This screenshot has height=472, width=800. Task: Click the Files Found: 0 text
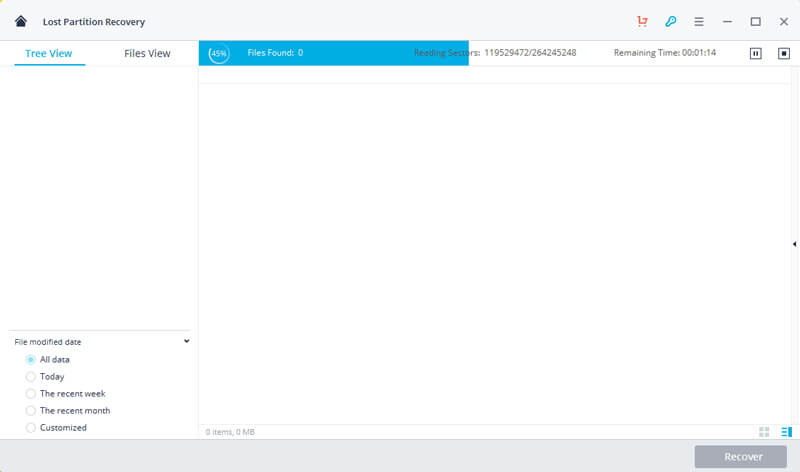click(x=275, y=53)
